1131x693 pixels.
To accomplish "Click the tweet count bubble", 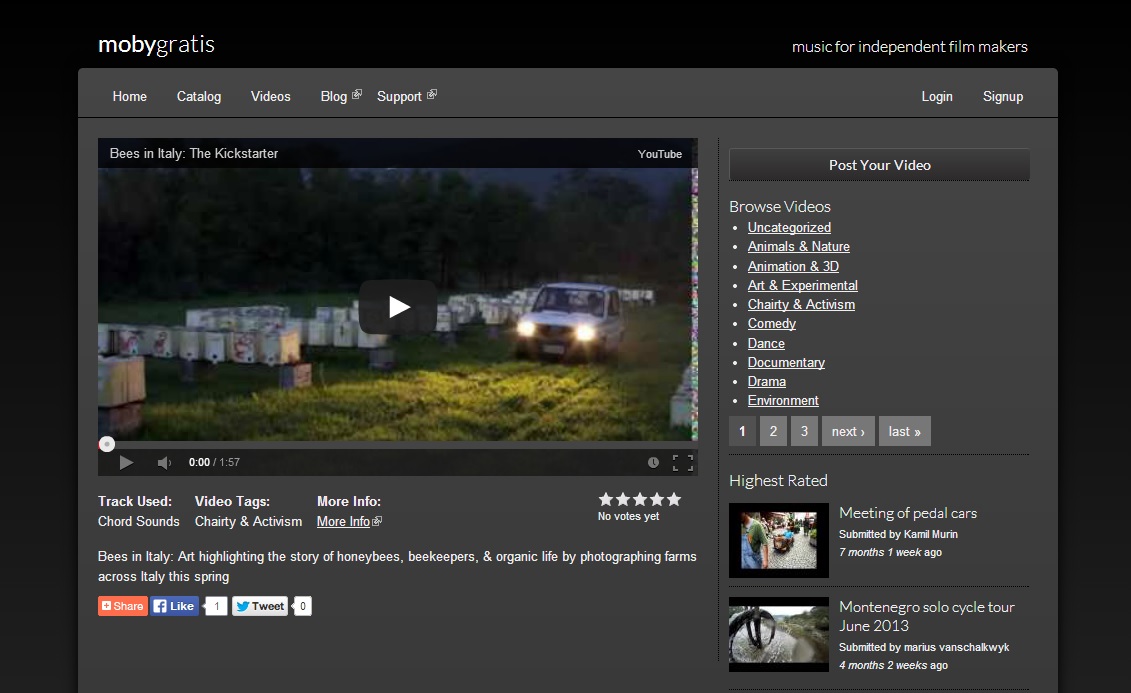I will (303, 606).
